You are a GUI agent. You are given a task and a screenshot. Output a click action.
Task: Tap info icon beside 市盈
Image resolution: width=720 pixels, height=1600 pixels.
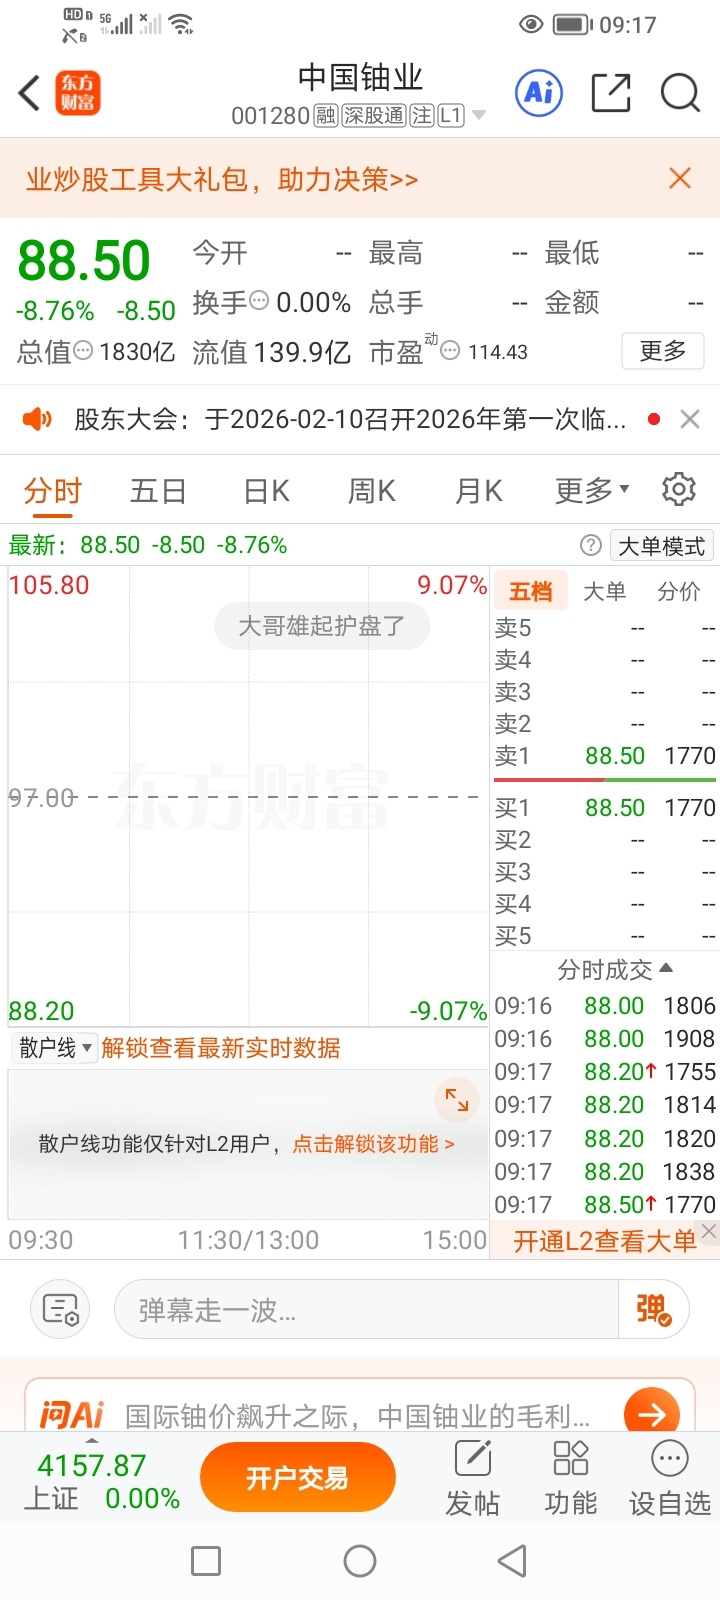(x=451, y=351)
